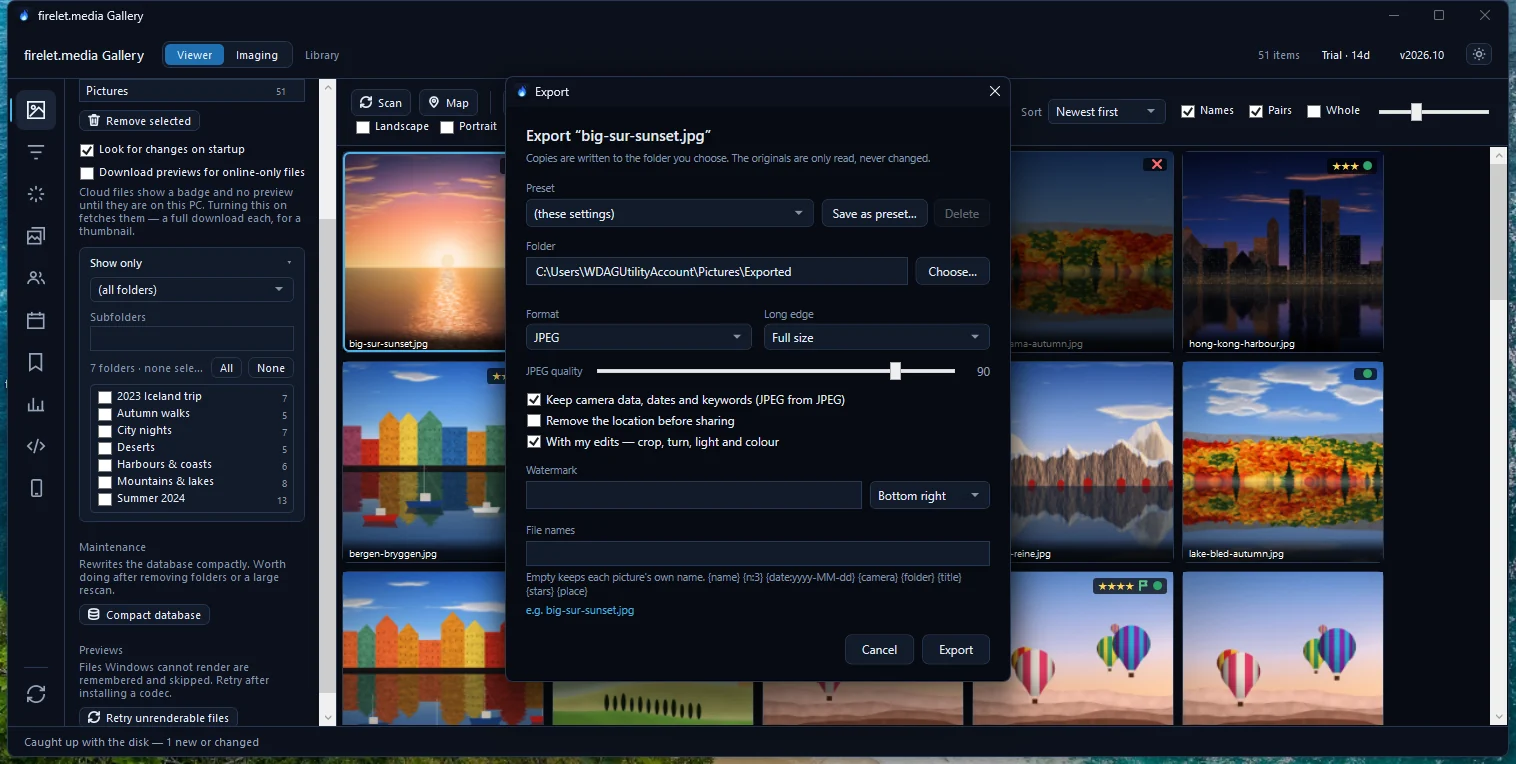The image size is (1516, 764).
Task: Enable Remove the location before sharing
Action: [534, 421]
